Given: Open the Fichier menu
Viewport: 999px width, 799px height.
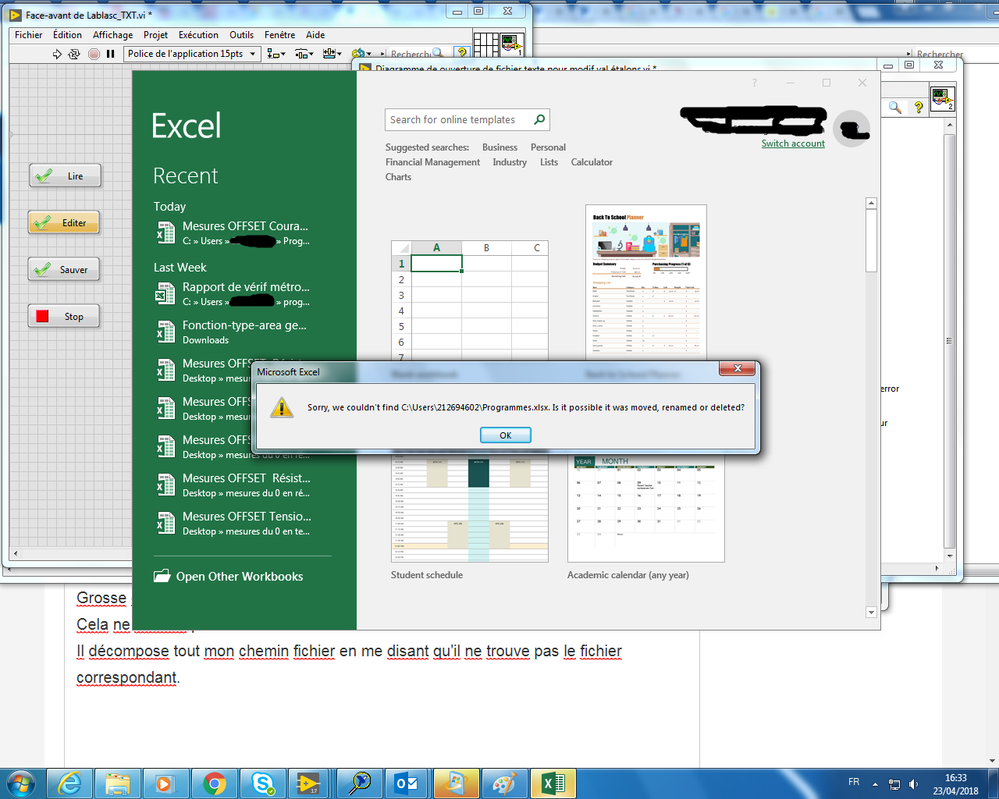Looking at the screenshot, I should tap(29, 35).
